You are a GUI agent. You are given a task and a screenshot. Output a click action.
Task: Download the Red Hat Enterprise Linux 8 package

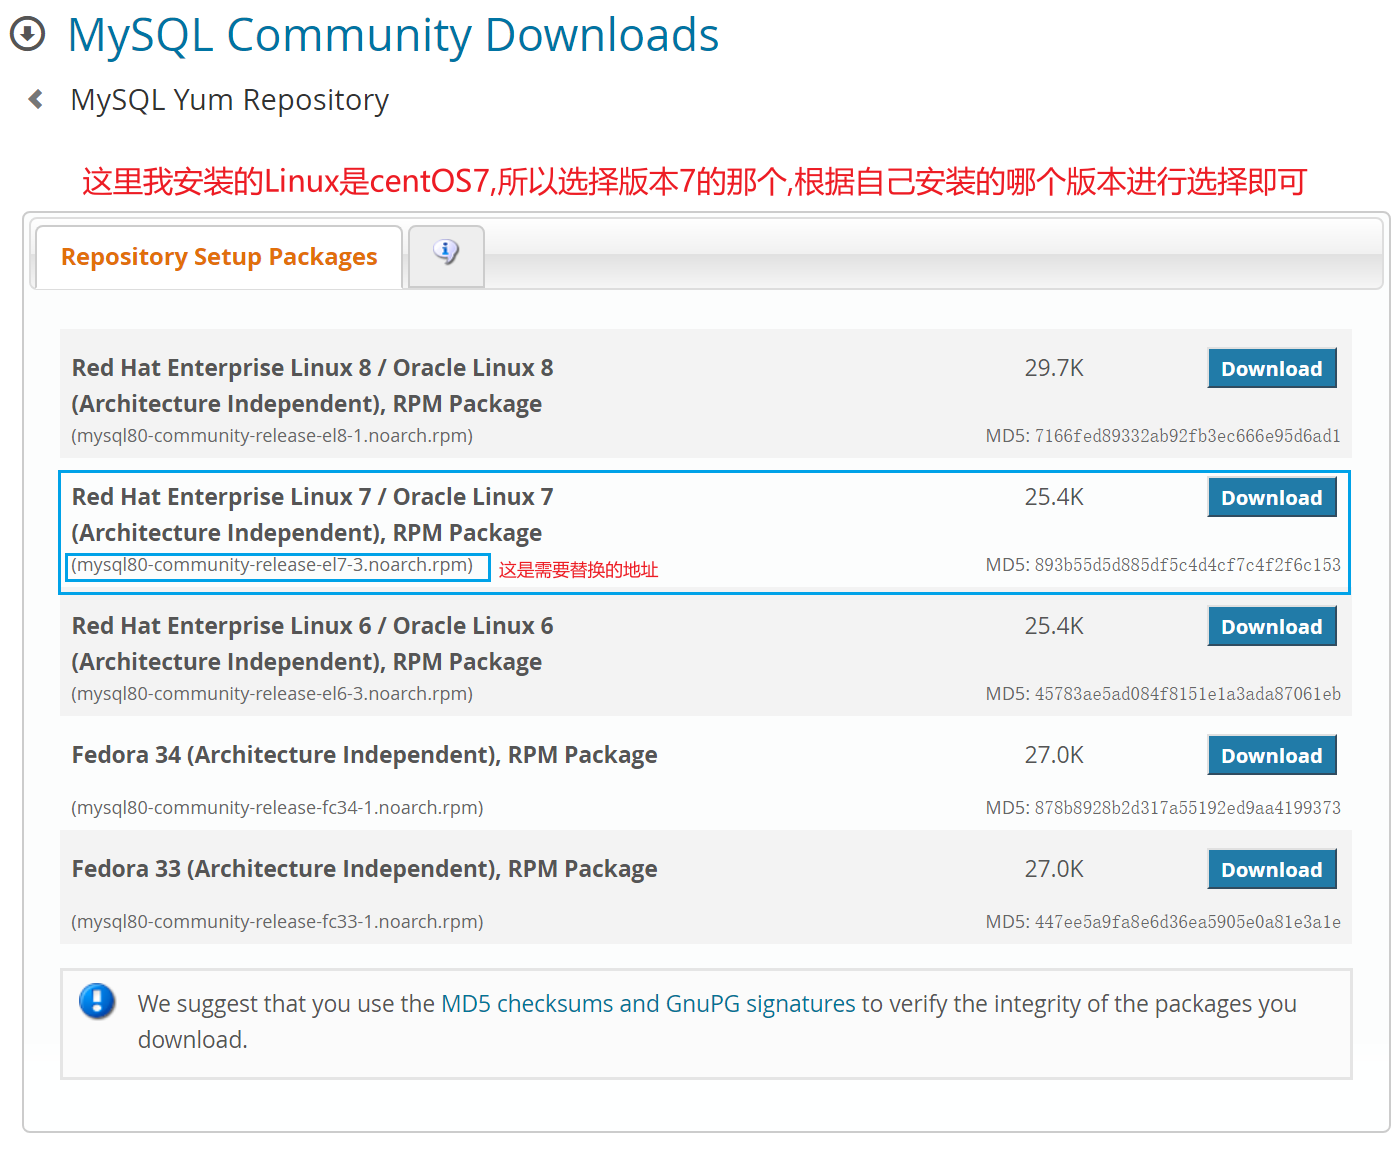pos(1271,368)
